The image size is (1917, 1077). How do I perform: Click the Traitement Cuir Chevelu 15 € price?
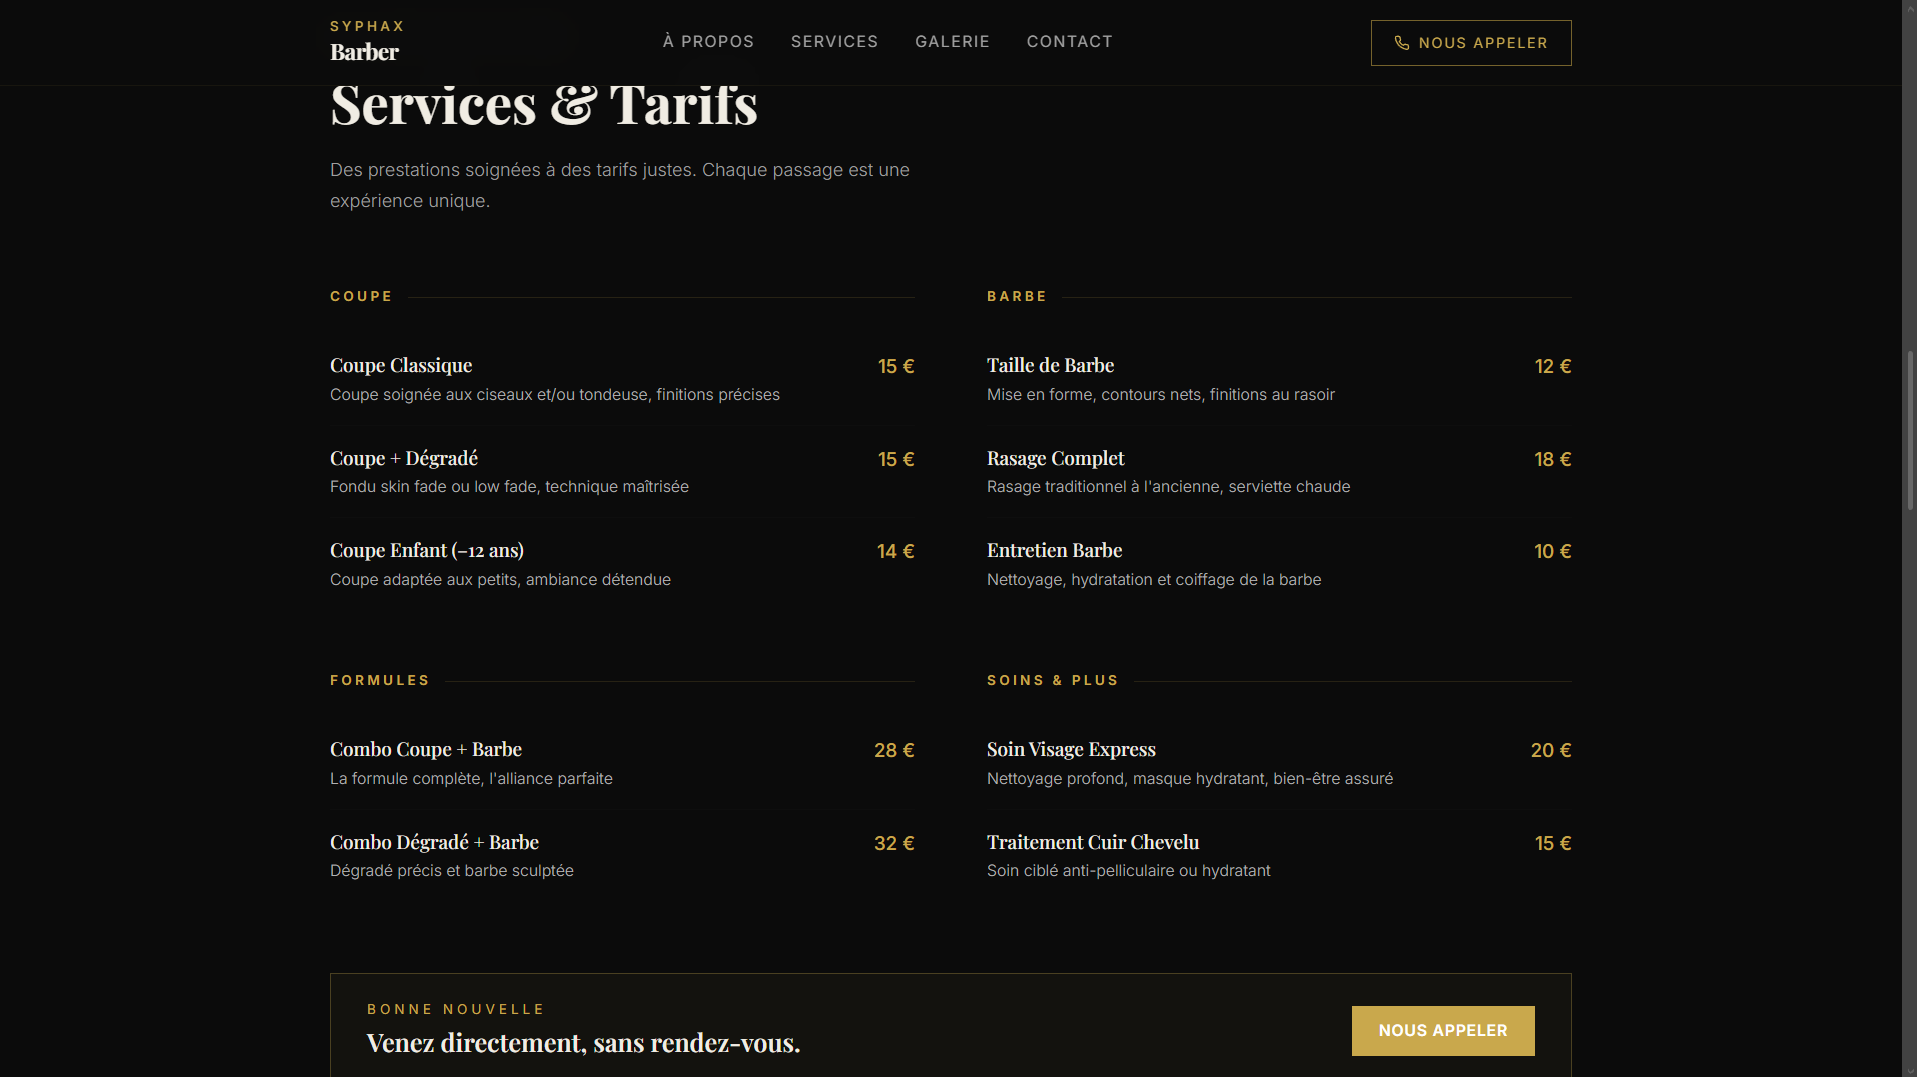point(1552,844)
